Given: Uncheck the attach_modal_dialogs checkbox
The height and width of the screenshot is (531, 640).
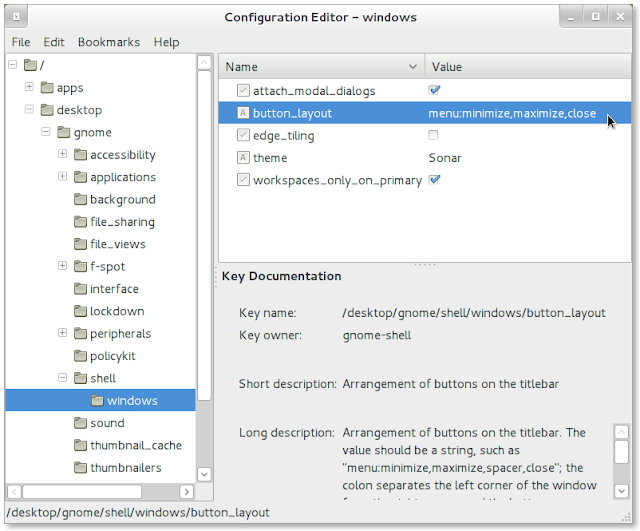Looking at the screenshot, I should 434,91.
